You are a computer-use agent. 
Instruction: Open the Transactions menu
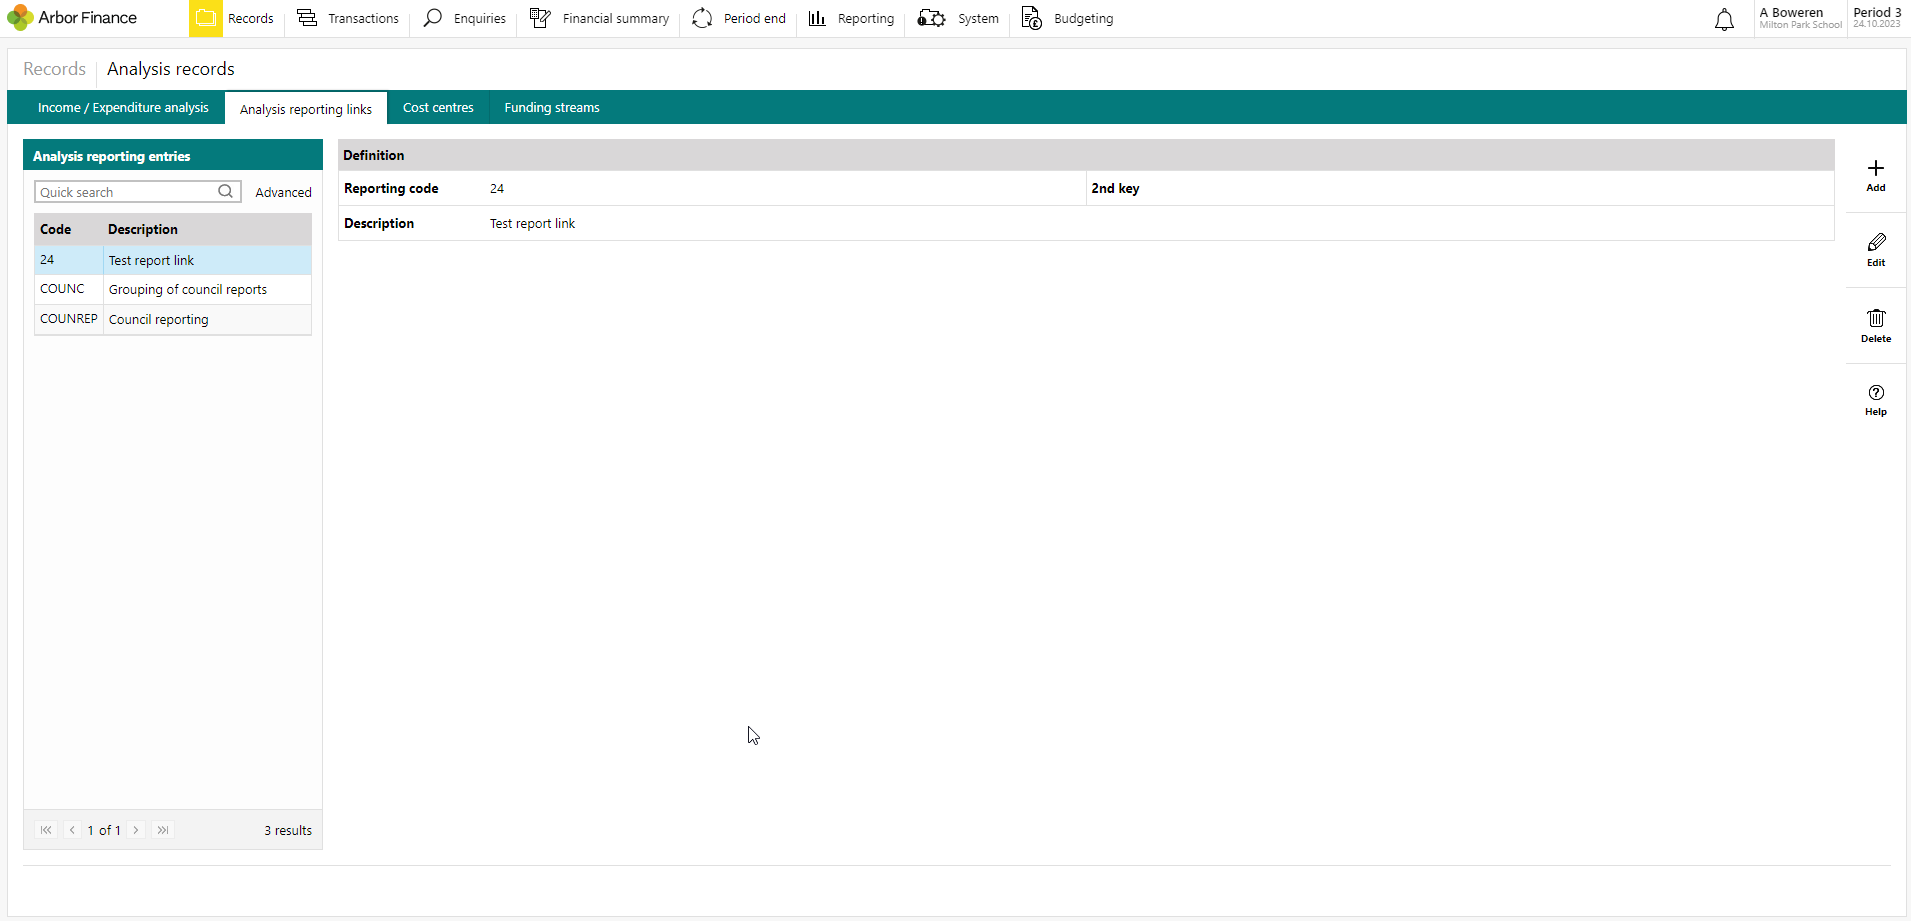pos(363,18)
